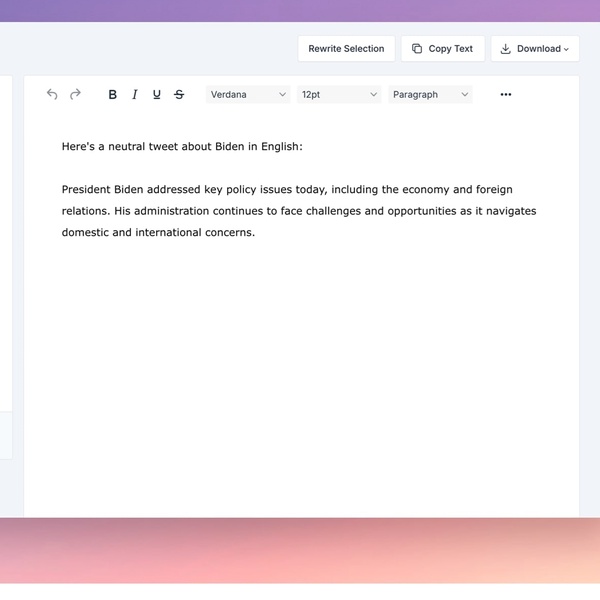Image resolution: width=600 pixels, height=600 pixels.
Task: Expand the Paragraph style dropdown
Action: coord(430,94)
